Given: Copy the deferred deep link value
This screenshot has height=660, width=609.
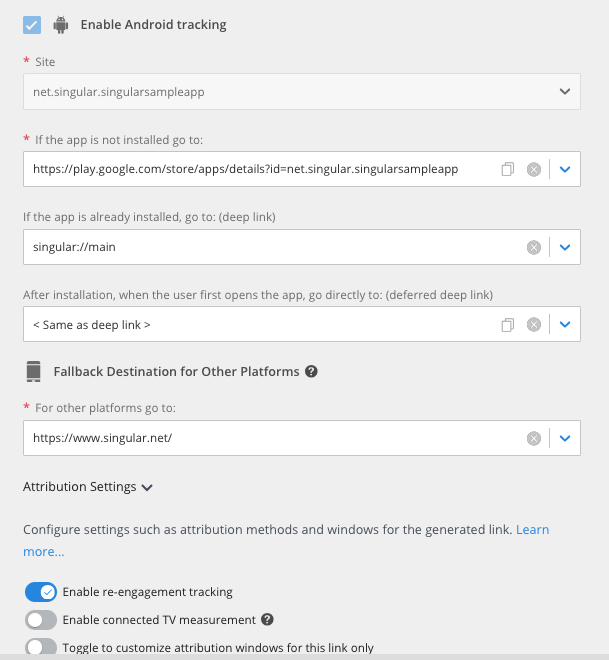Looking at the screenshot, I should 508,325.
